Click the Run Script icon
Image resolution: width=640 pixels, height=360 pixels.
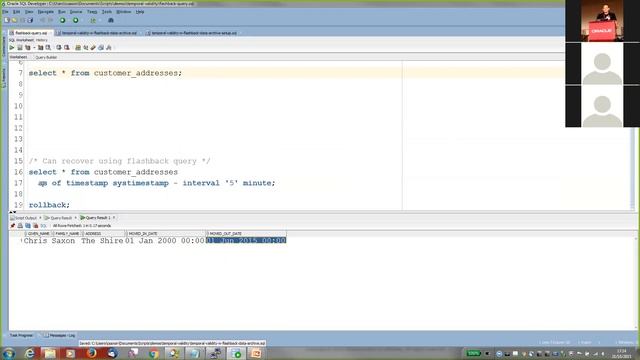tap(20, 48)
